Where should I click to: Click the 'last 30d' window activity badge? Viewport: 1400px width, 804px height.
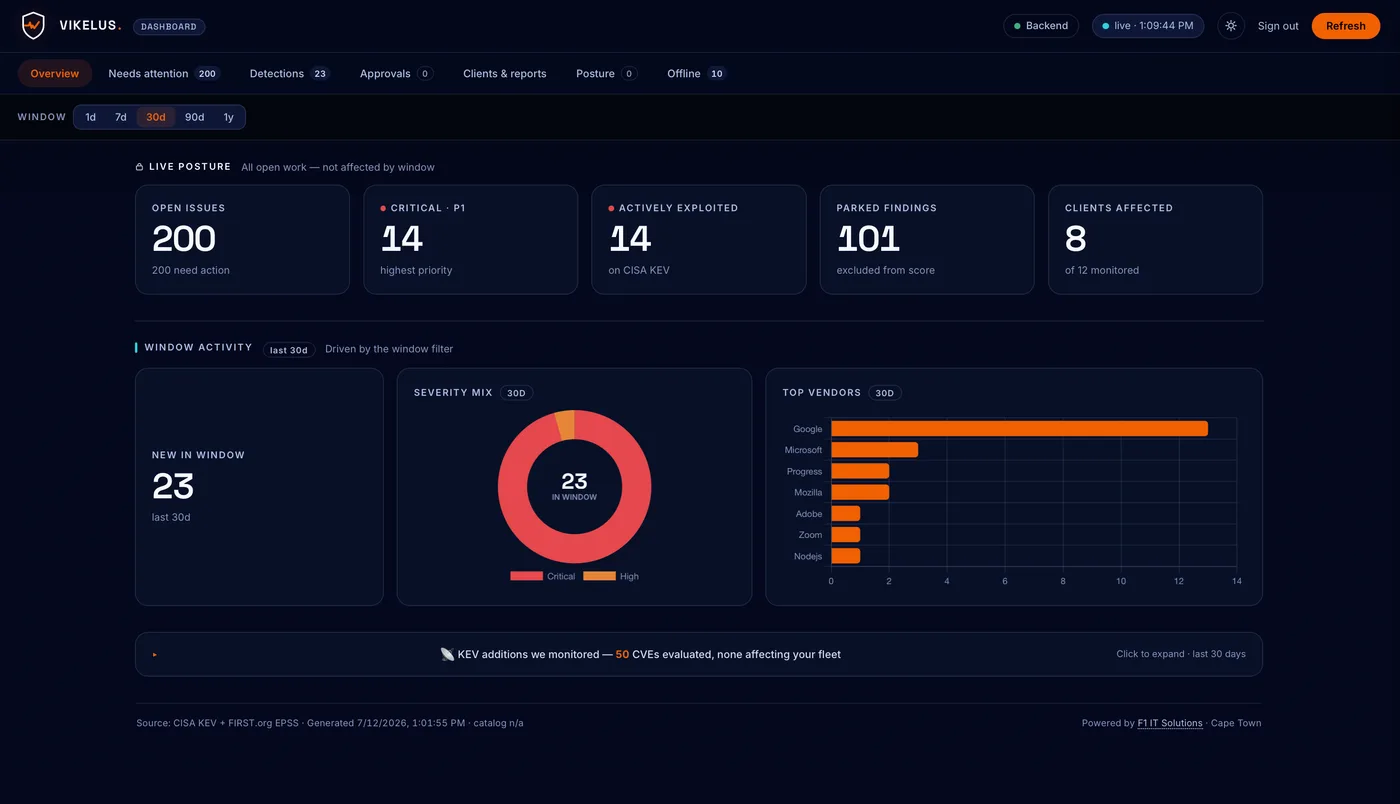coord(289,350)
